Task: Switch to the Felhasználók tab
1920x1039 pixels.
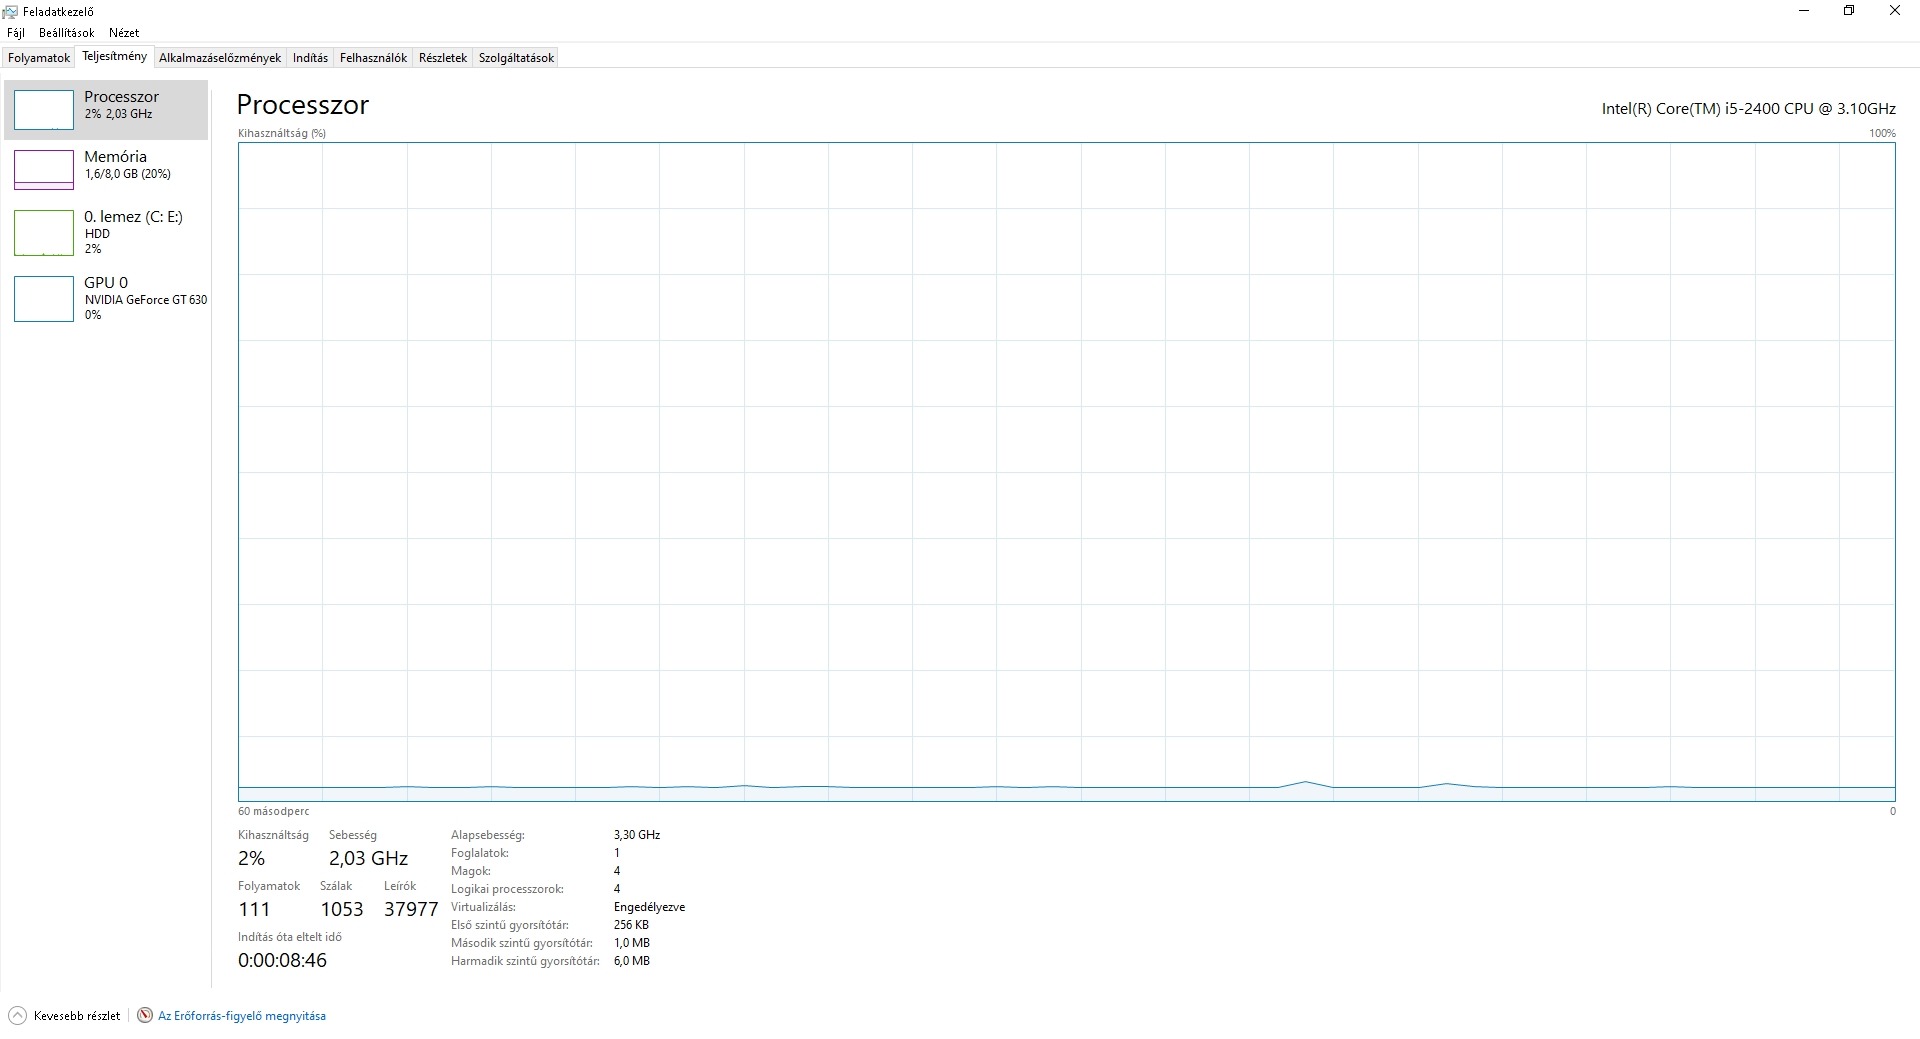Action: [373, 58]
